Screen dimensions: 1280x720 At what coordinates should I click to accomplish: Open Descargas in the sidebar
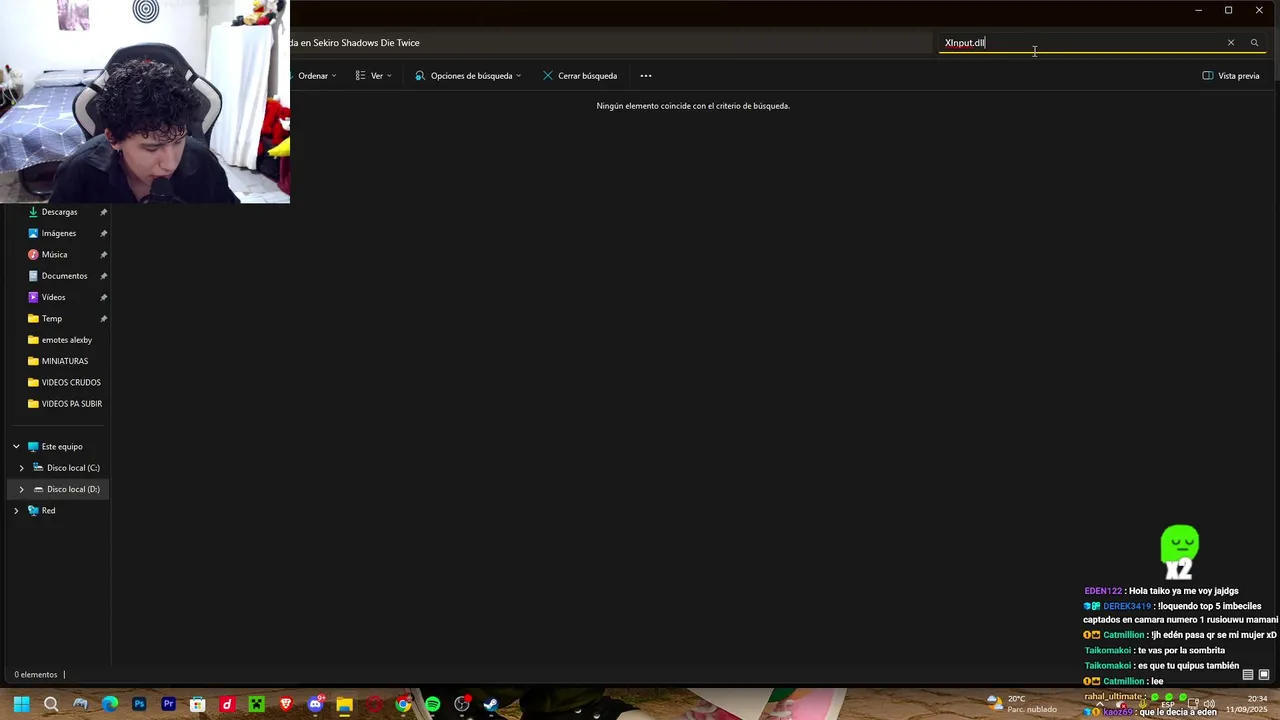(59, 212)
